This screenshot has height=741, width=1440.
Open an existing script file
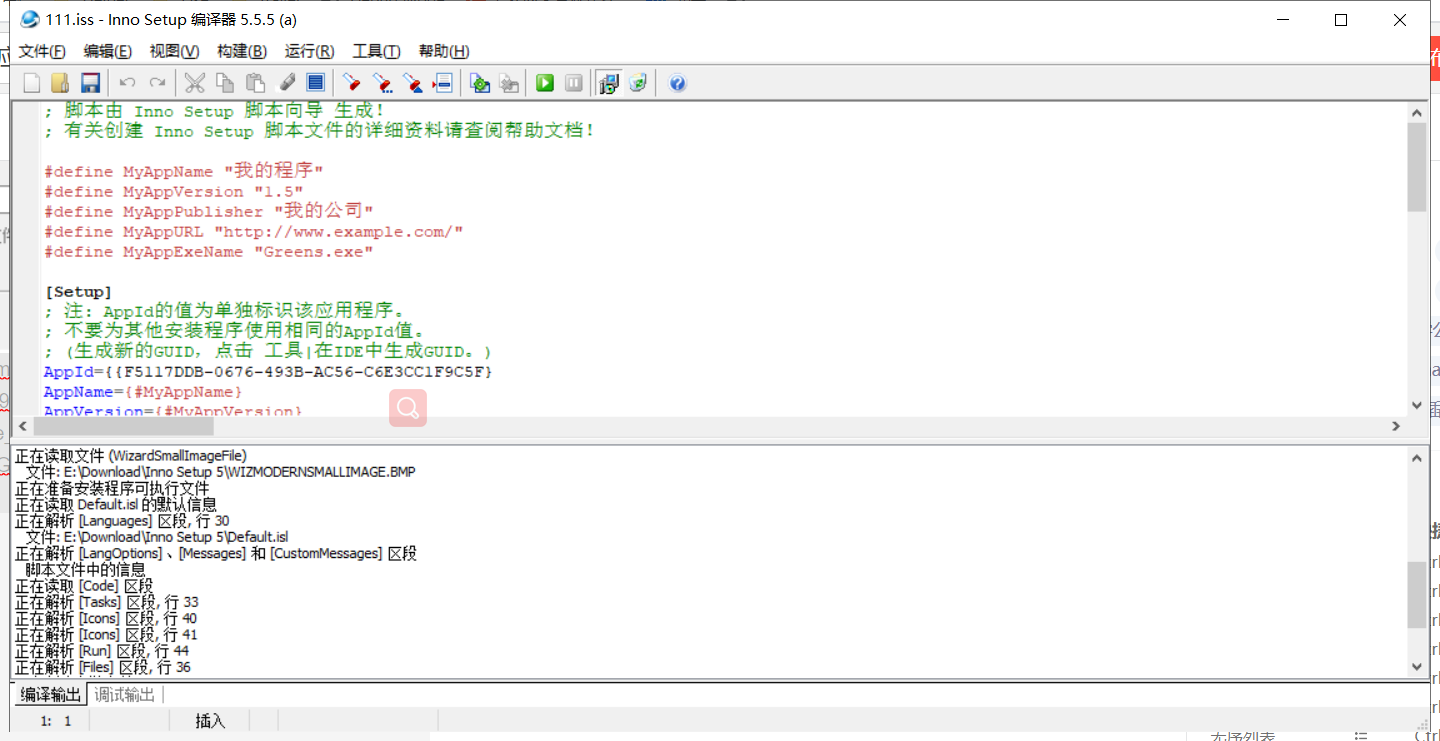(x=60, y=83)
